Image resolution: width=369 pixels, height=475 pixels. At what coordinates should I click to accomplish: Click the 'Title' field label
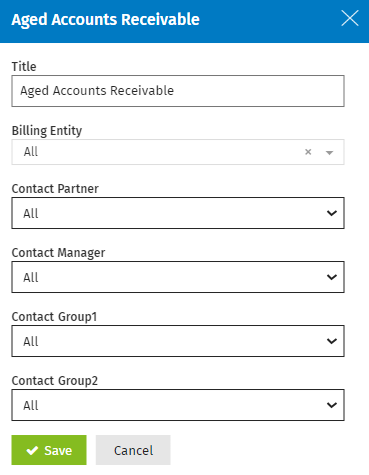[x=24, y=66]
